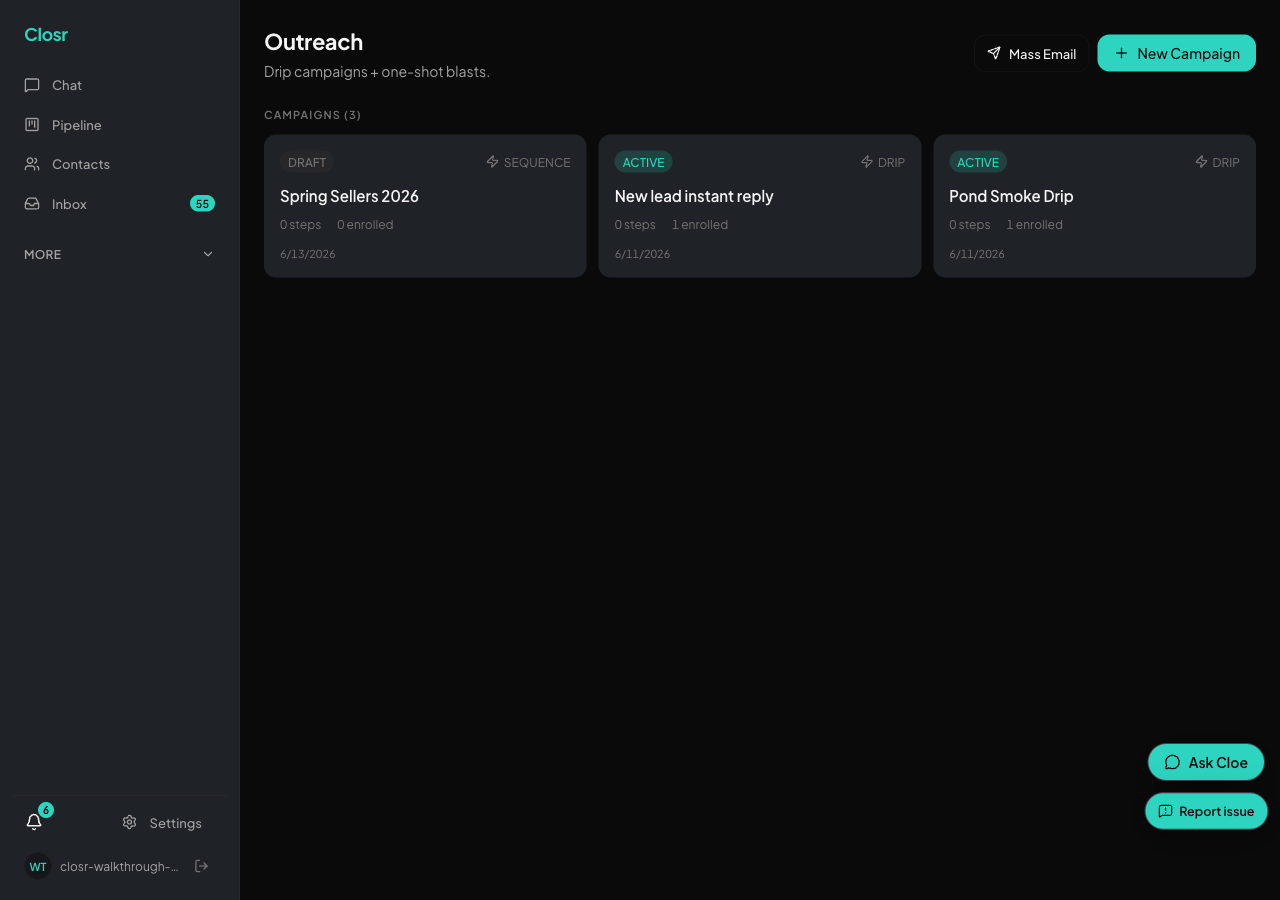Viewport: 1280px width, 900px height.
Task: Open Chat from the sidebar
Action: (119, 85)
